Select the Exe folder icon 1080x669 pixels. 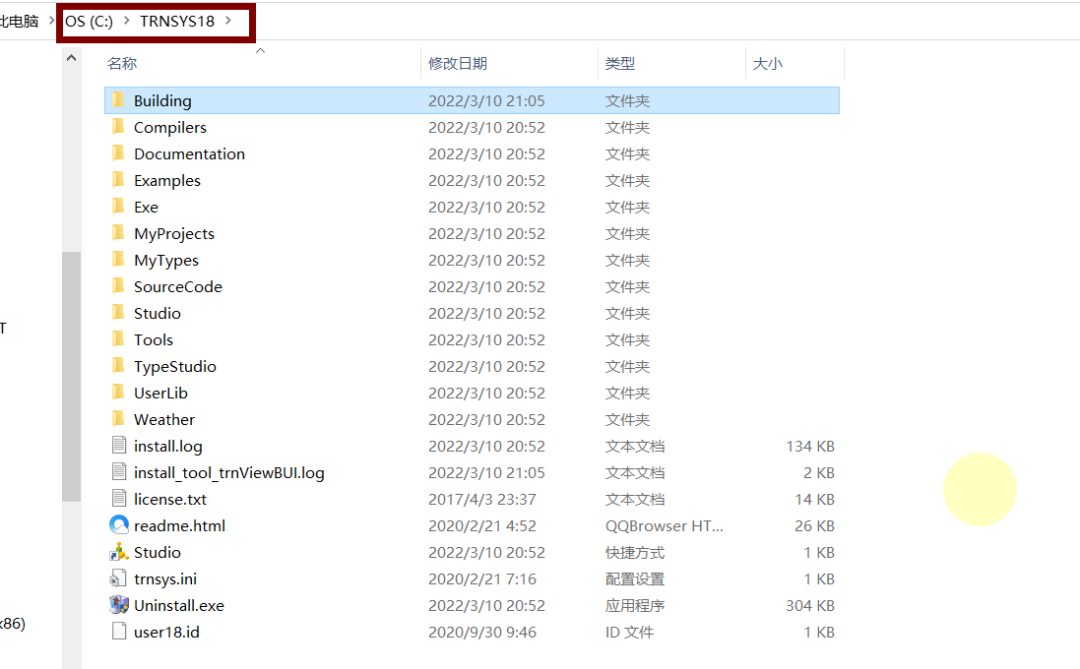tap(118, 206)
